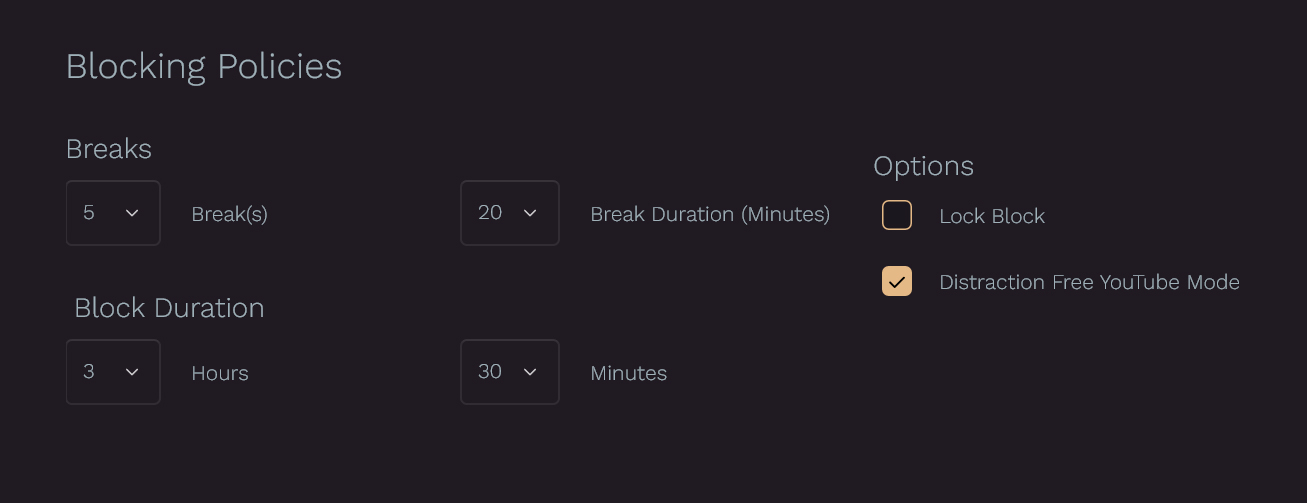
Task: Click the Minutes label under Block Duration
Action: (x=628, y=373)
